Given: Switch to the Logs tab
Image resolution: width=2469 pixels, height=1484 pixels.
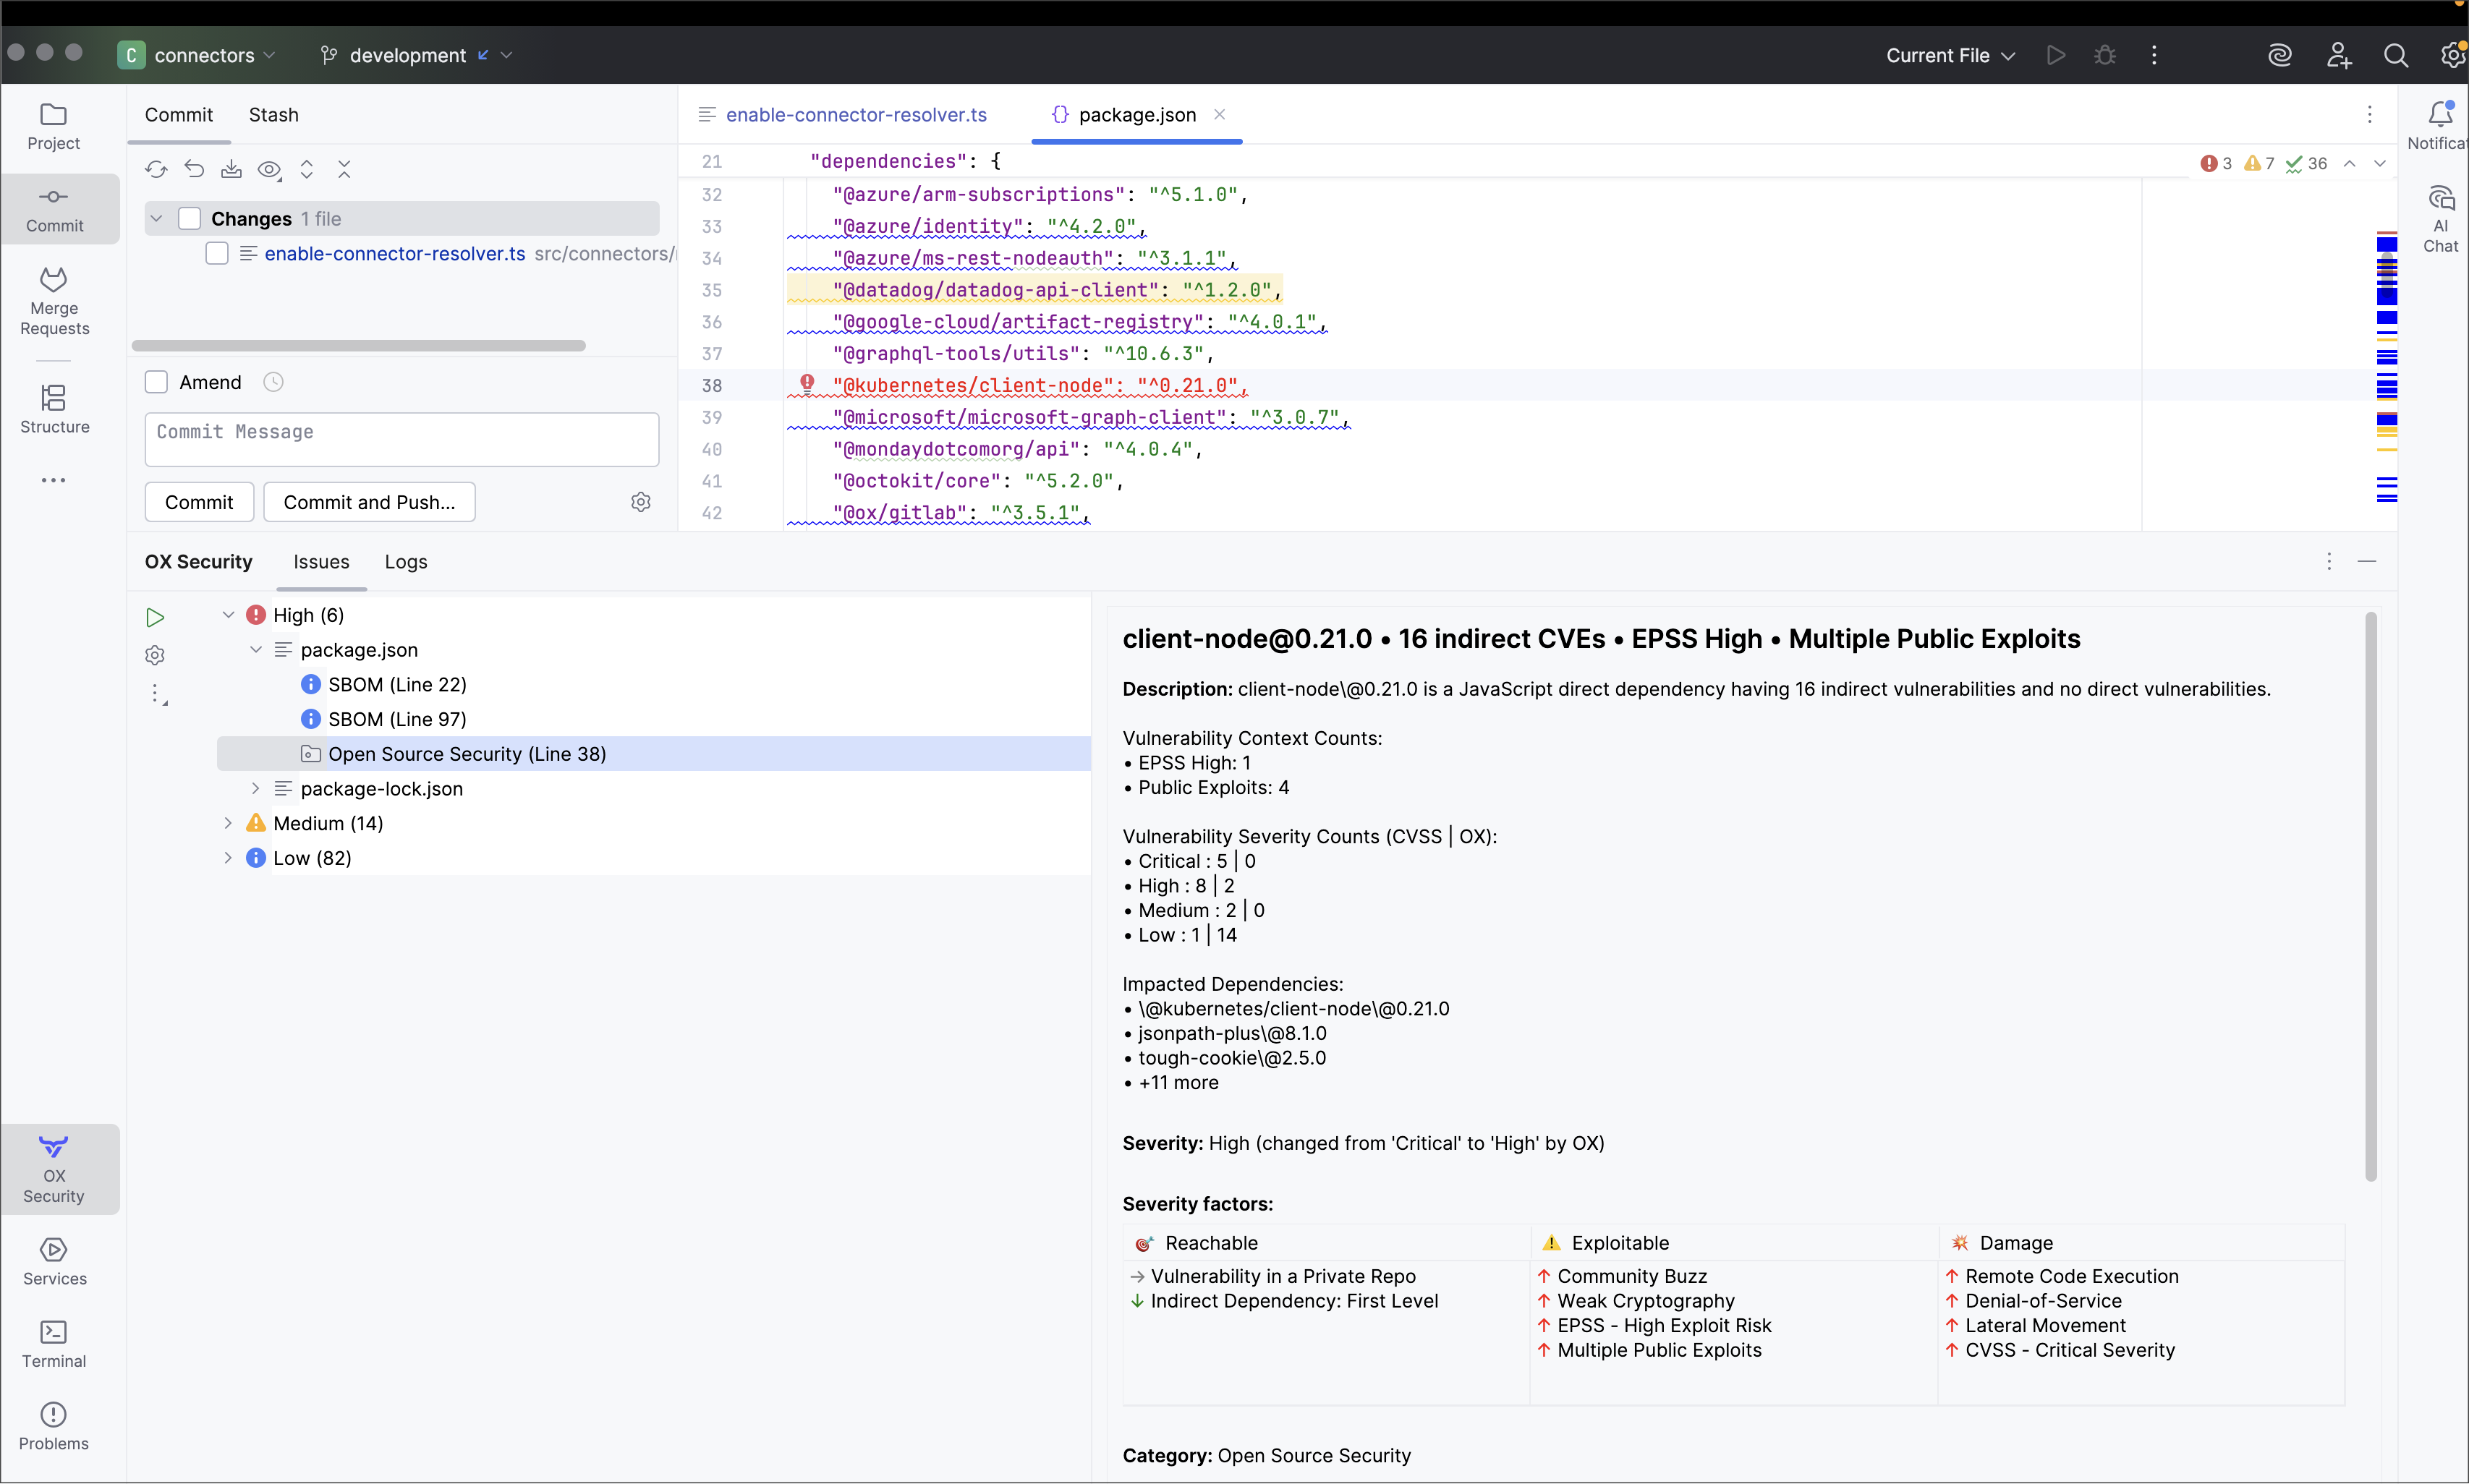Looking at the screenshot, I should [405, 562].
